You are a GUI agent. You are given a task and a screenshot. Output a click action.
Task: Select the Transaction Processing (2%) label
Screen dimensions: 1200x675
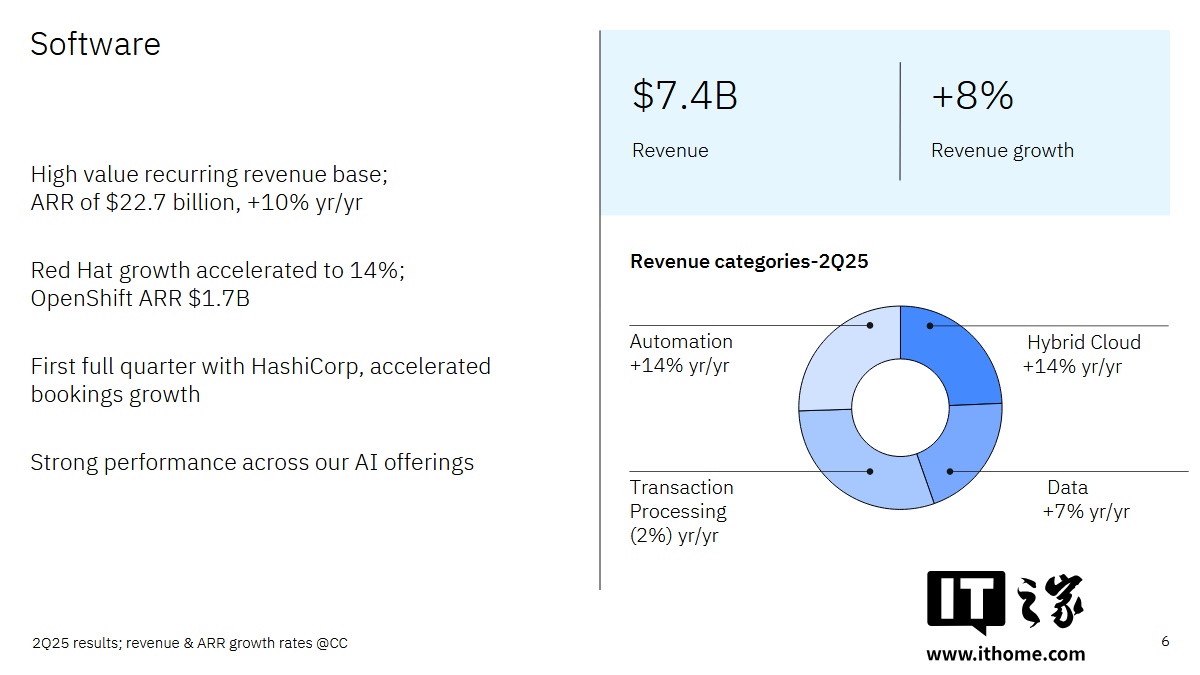681,511
